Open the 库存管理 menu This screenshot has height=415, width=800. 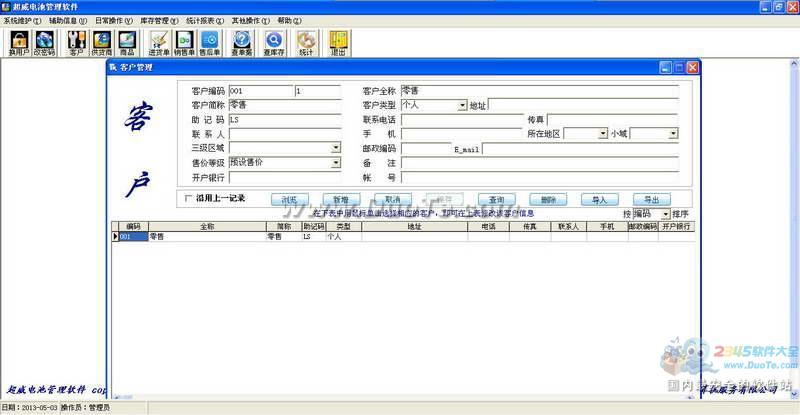pos(159,21)
